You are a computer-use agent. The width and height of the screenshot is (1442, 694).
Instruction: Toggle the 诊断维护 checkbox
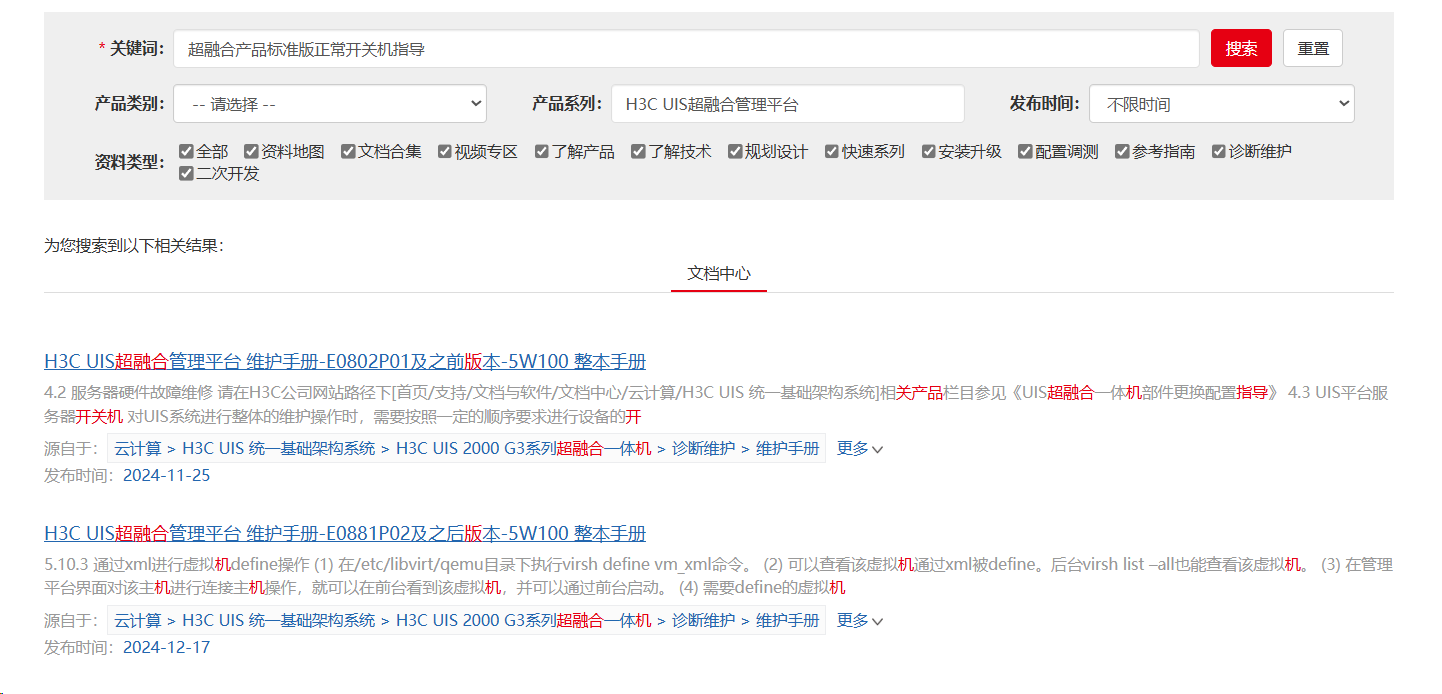pyautogui.click(x=1219, y=151)
